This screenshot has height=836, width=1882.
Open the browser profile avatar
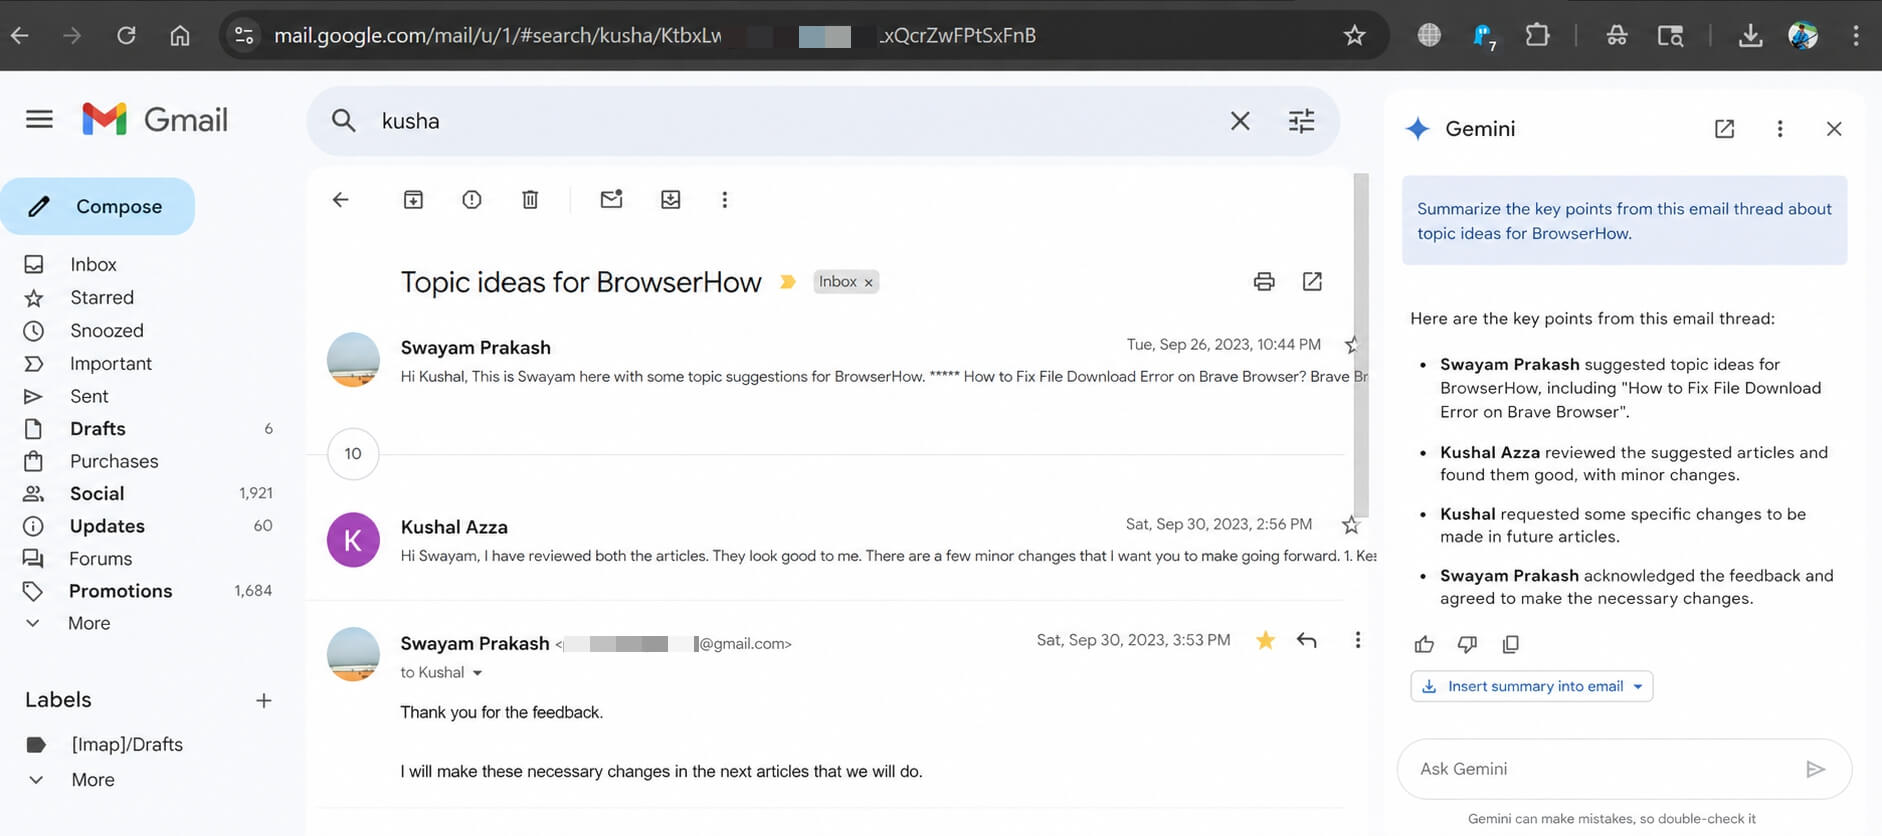(1803, 36)
